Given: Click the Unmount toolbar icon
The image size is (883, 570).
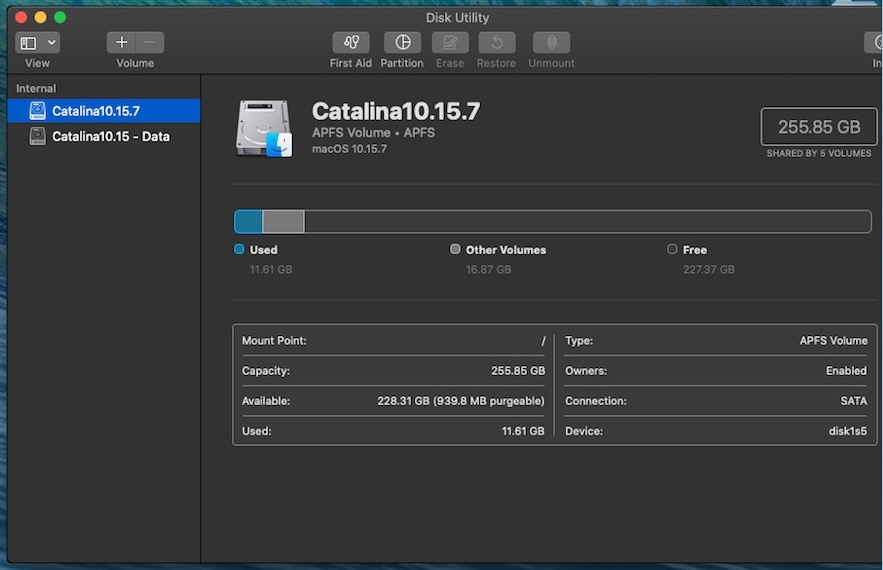Looking at the screenshot, I should tap(551, 42).
